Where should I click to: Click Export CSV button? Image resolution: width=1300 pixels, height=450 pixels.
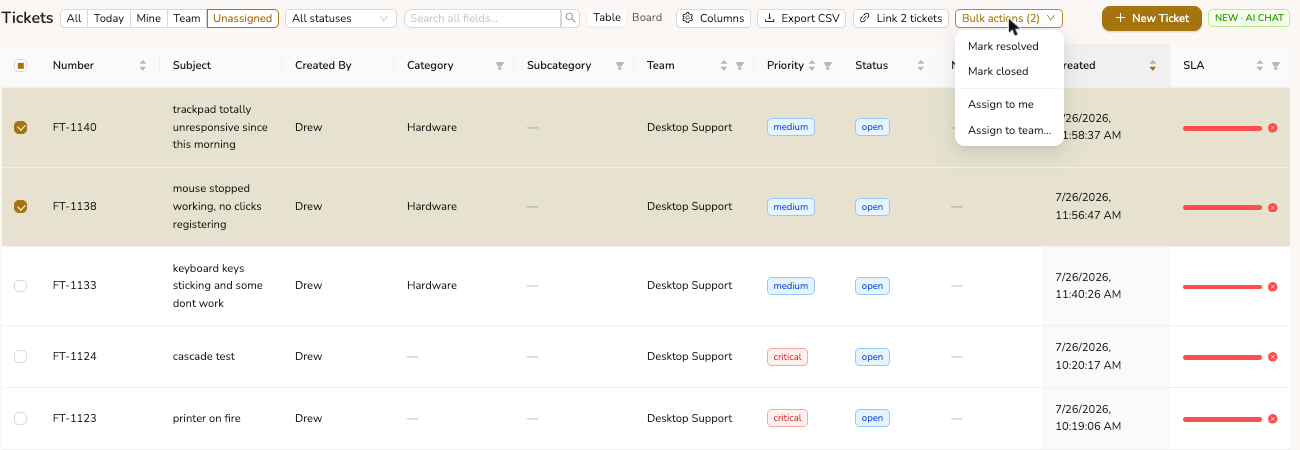802,18
